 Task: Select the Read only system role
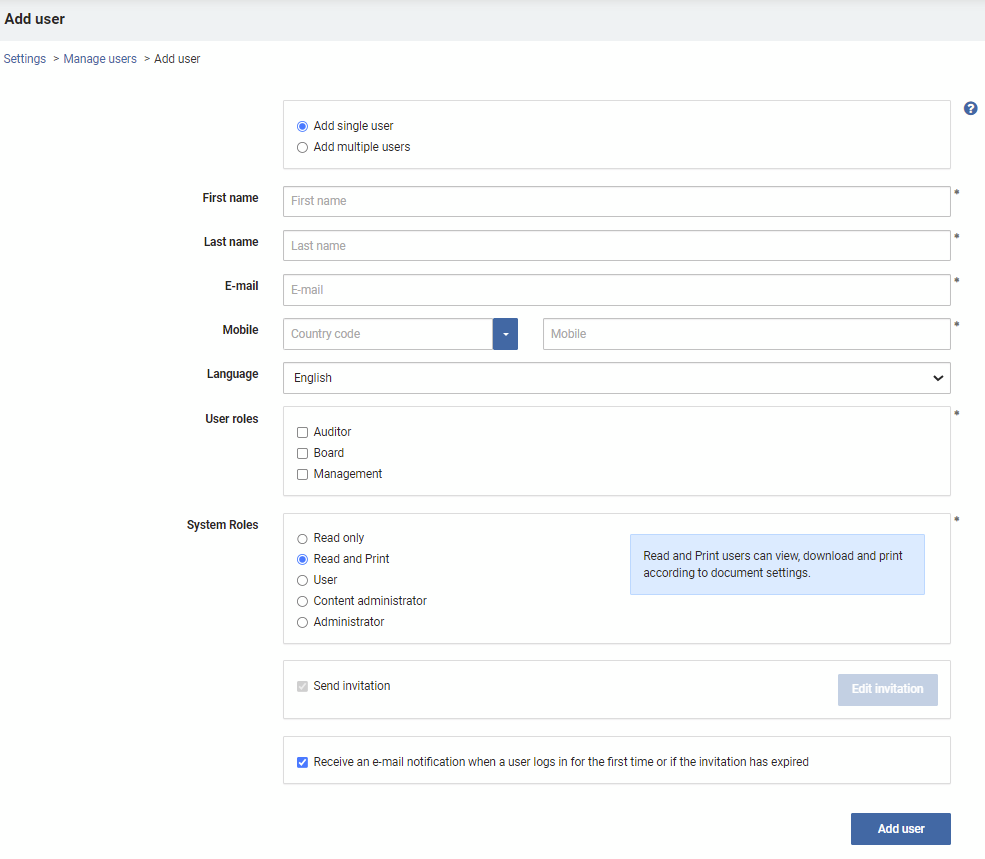[x=302, y=539]
